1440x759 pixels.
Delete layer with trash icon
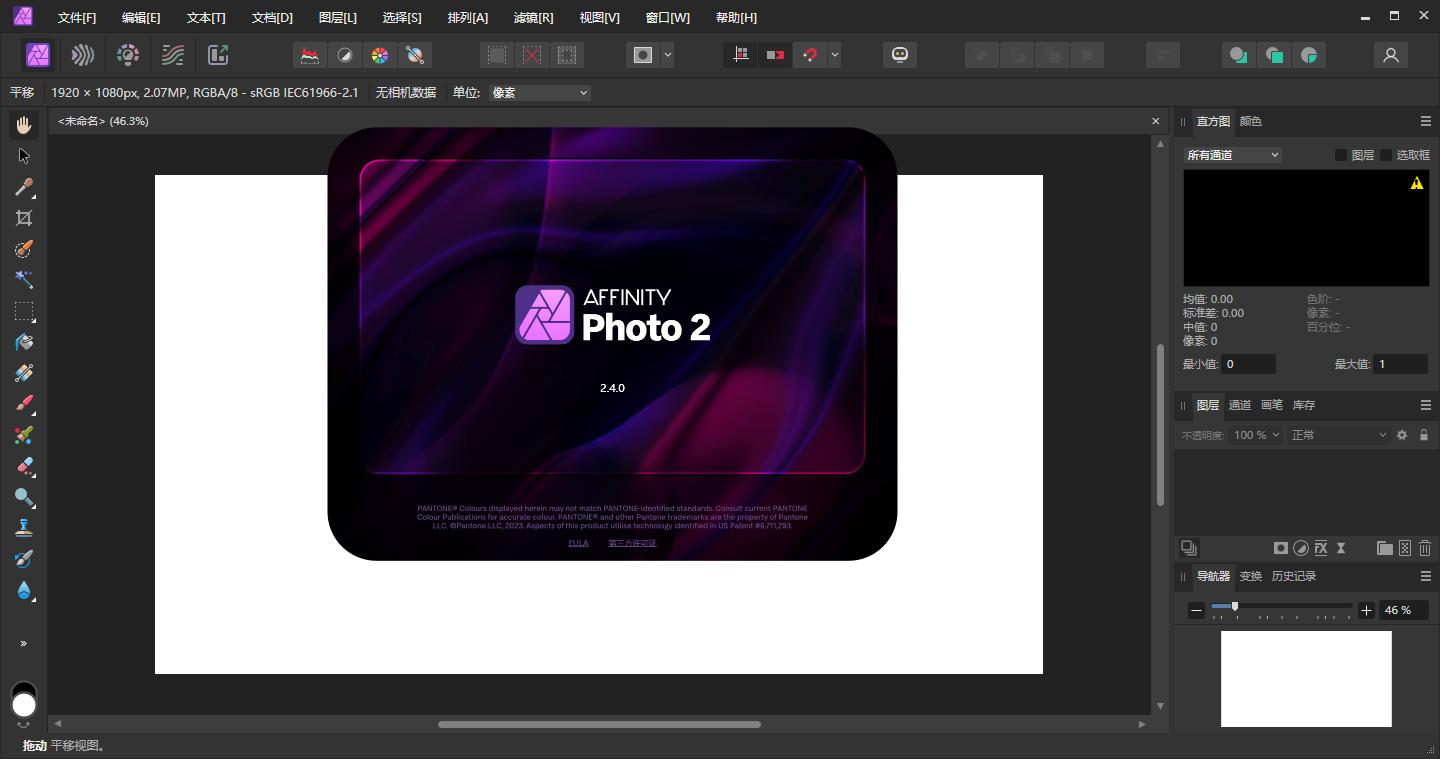[x=1425, y=548]
